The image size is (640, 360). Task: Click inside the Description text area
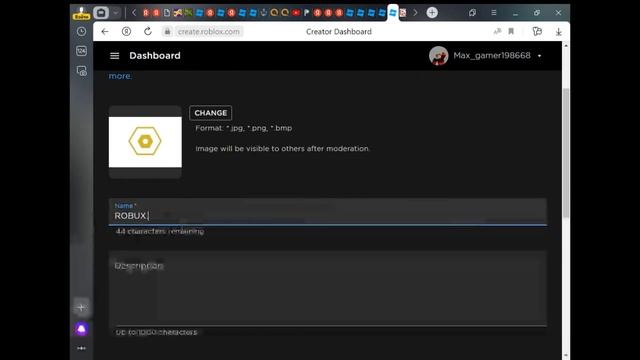[327, 289]
